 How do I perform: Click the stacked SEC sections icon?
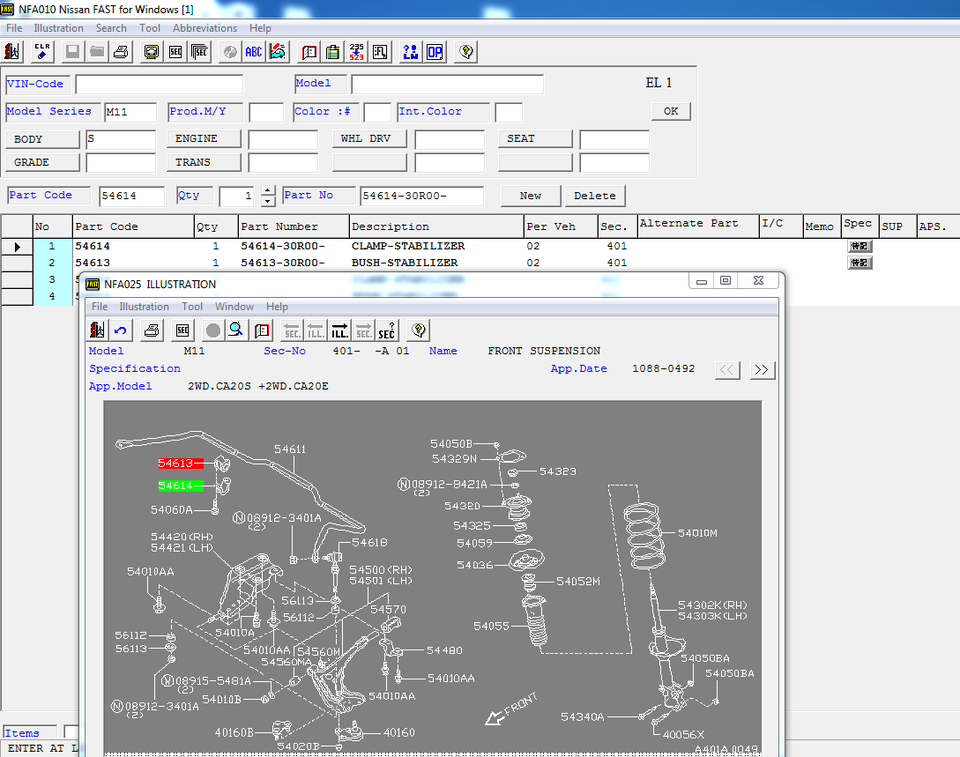coord(200,52)
